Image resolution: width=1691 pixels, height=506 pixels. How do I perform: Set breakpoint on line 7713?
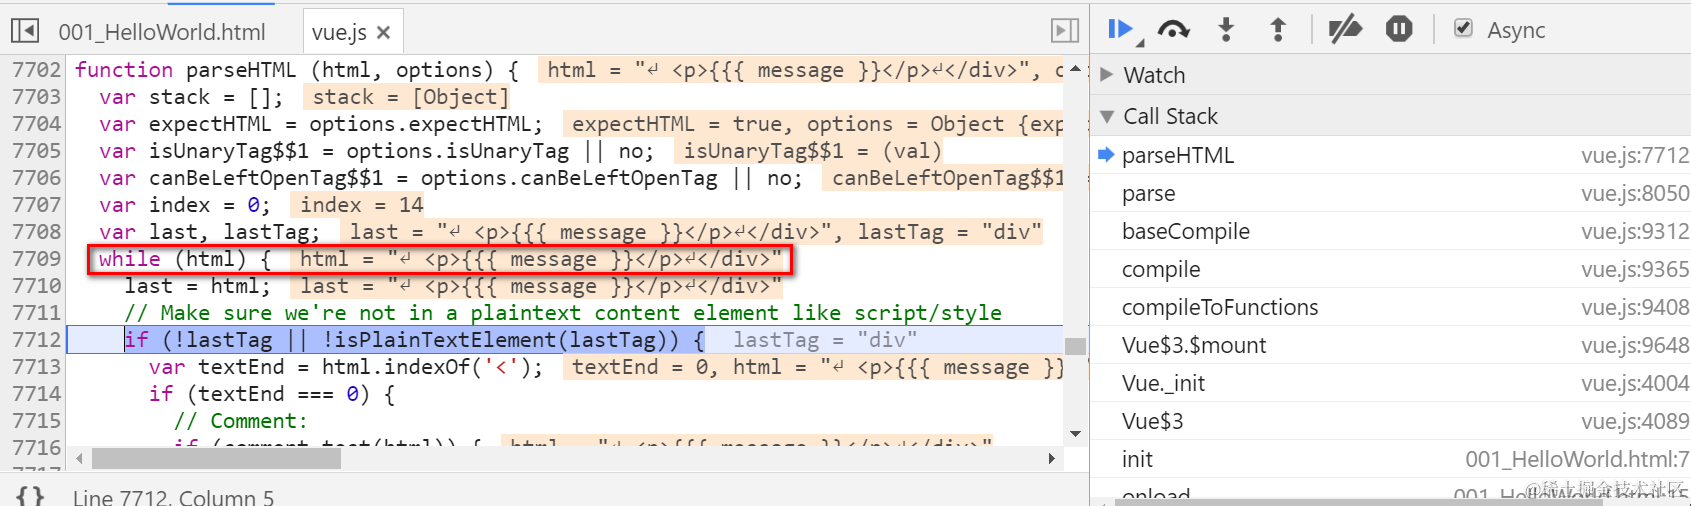coord(36,367)
